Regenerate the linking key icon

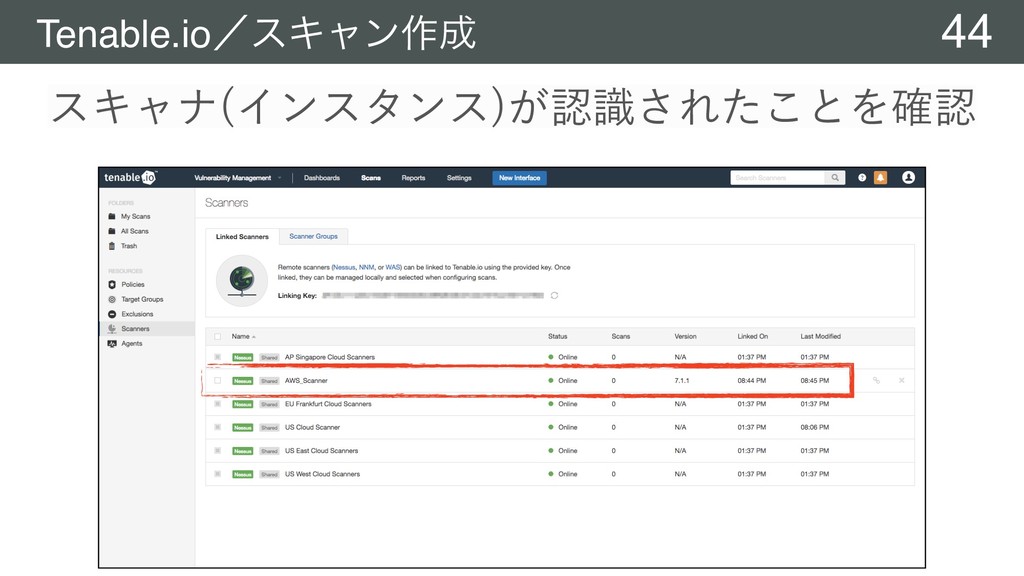(554, 296)
